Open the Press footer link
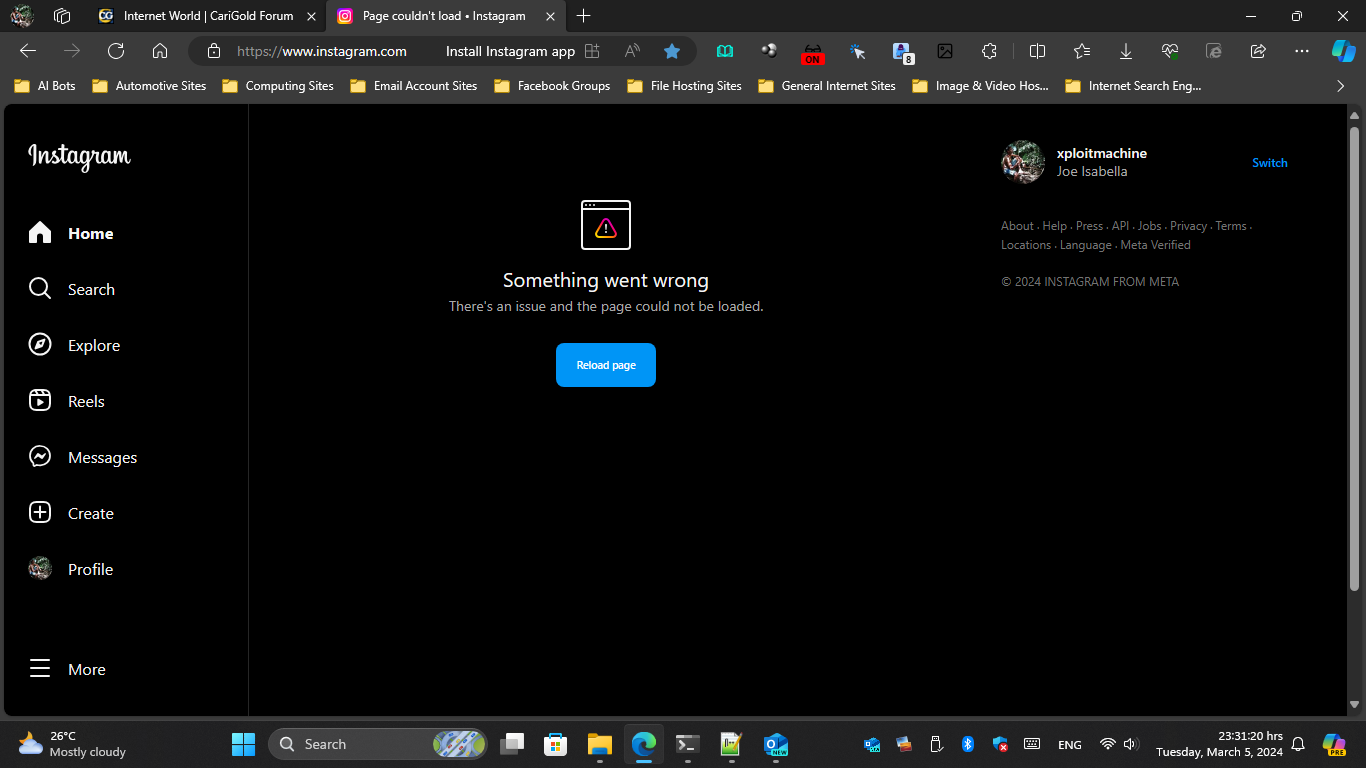 [x=1089, y=226]
